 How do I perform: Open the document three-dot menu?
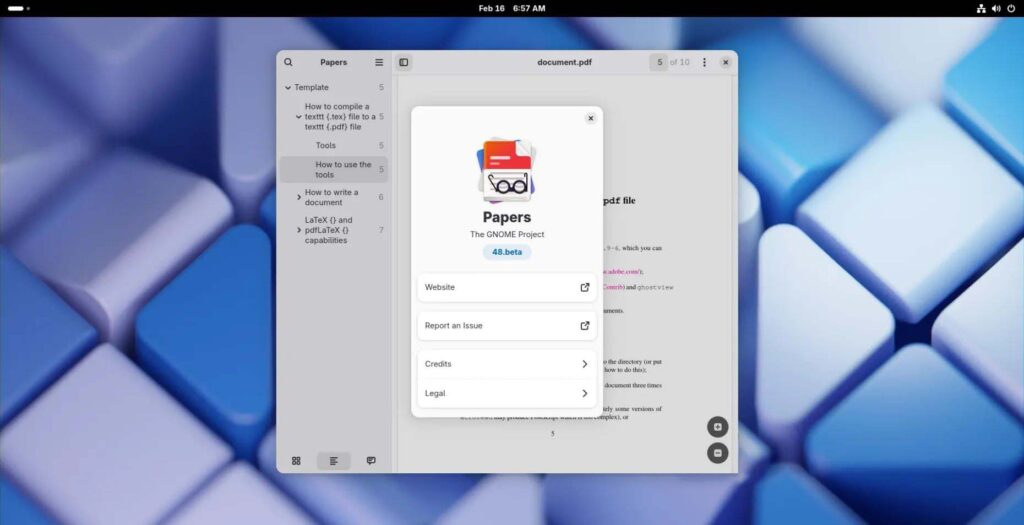pyautogui.click(x=704, y=62)
